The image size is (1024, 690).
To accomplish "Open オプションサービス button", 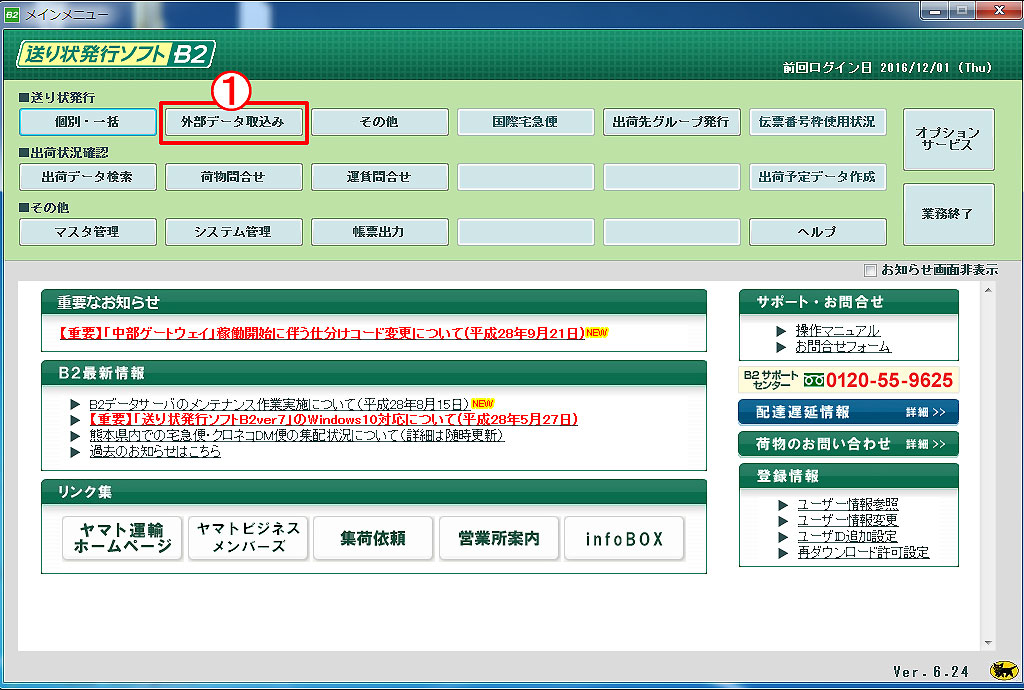I will [x=948, y=139].
